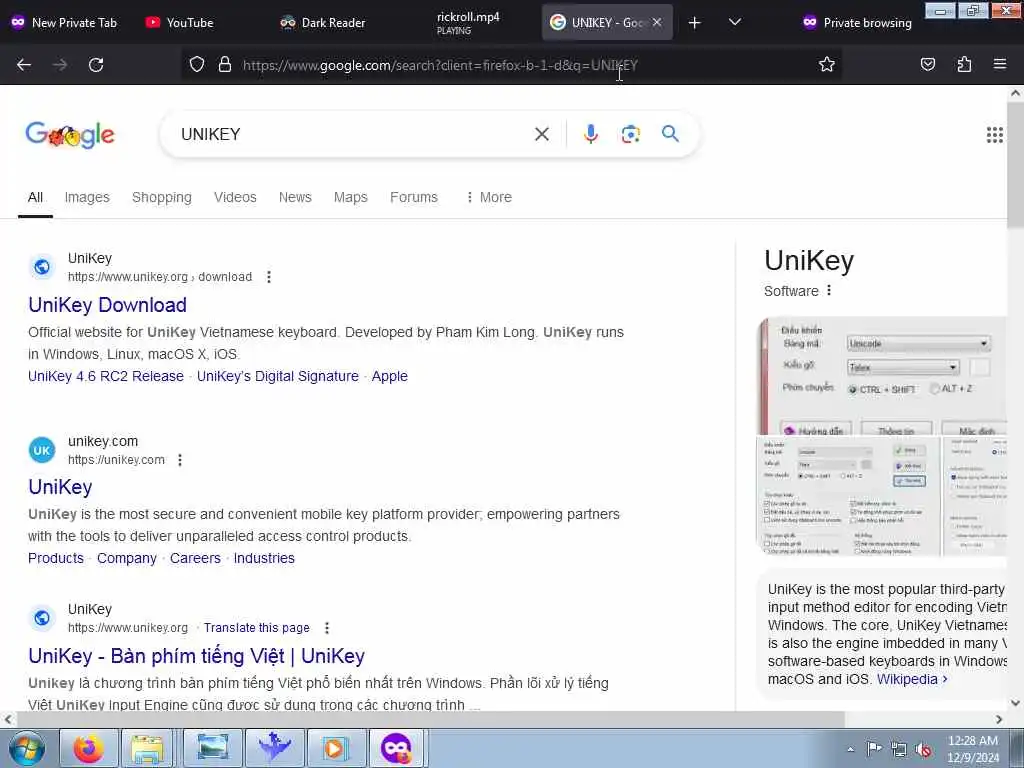
Task: Go back to the previous page
Action: click(x=24, y=65)
